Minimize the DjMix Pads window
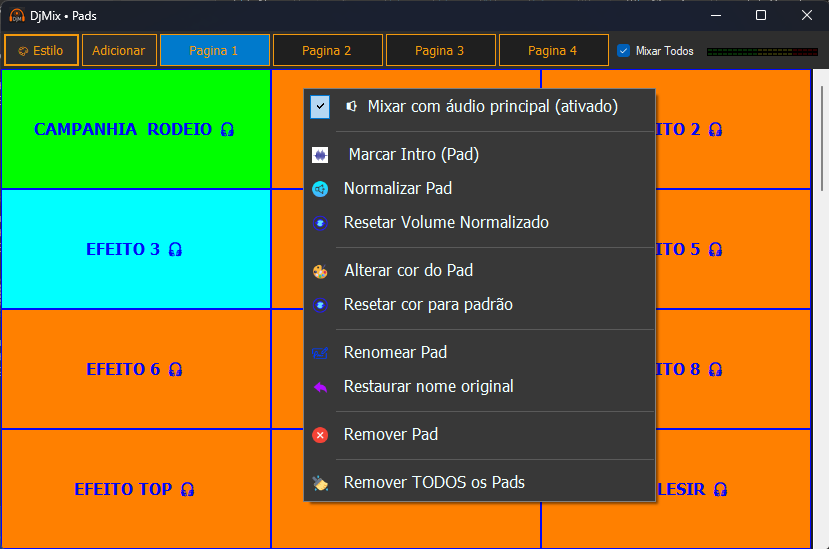 pyautogui.click(x=716, y=15)
